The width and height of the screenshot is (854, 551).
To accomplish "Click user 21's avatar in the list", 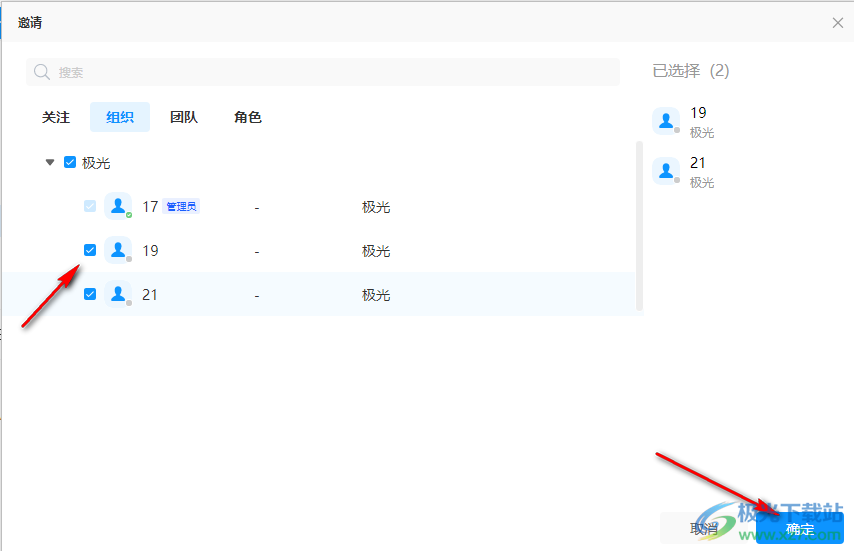I will coord(118,294).
